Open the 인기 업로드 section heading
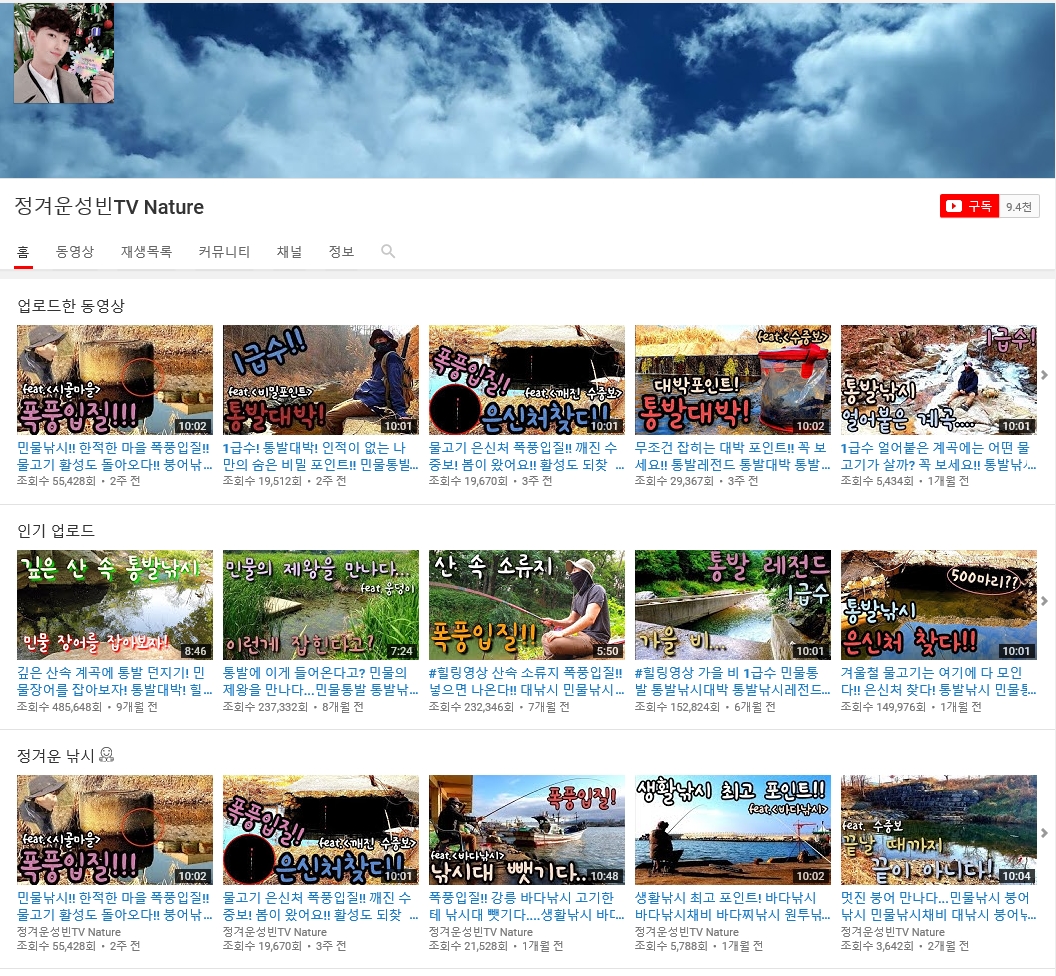The height and width of the screenshot is (976, 1056). click(56, 530)
